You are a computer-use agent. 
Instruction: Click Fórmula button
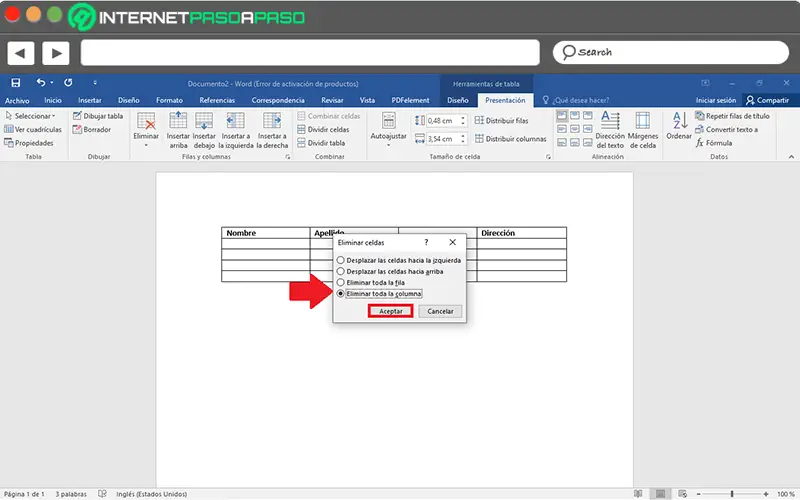click(x=714, y=143)
